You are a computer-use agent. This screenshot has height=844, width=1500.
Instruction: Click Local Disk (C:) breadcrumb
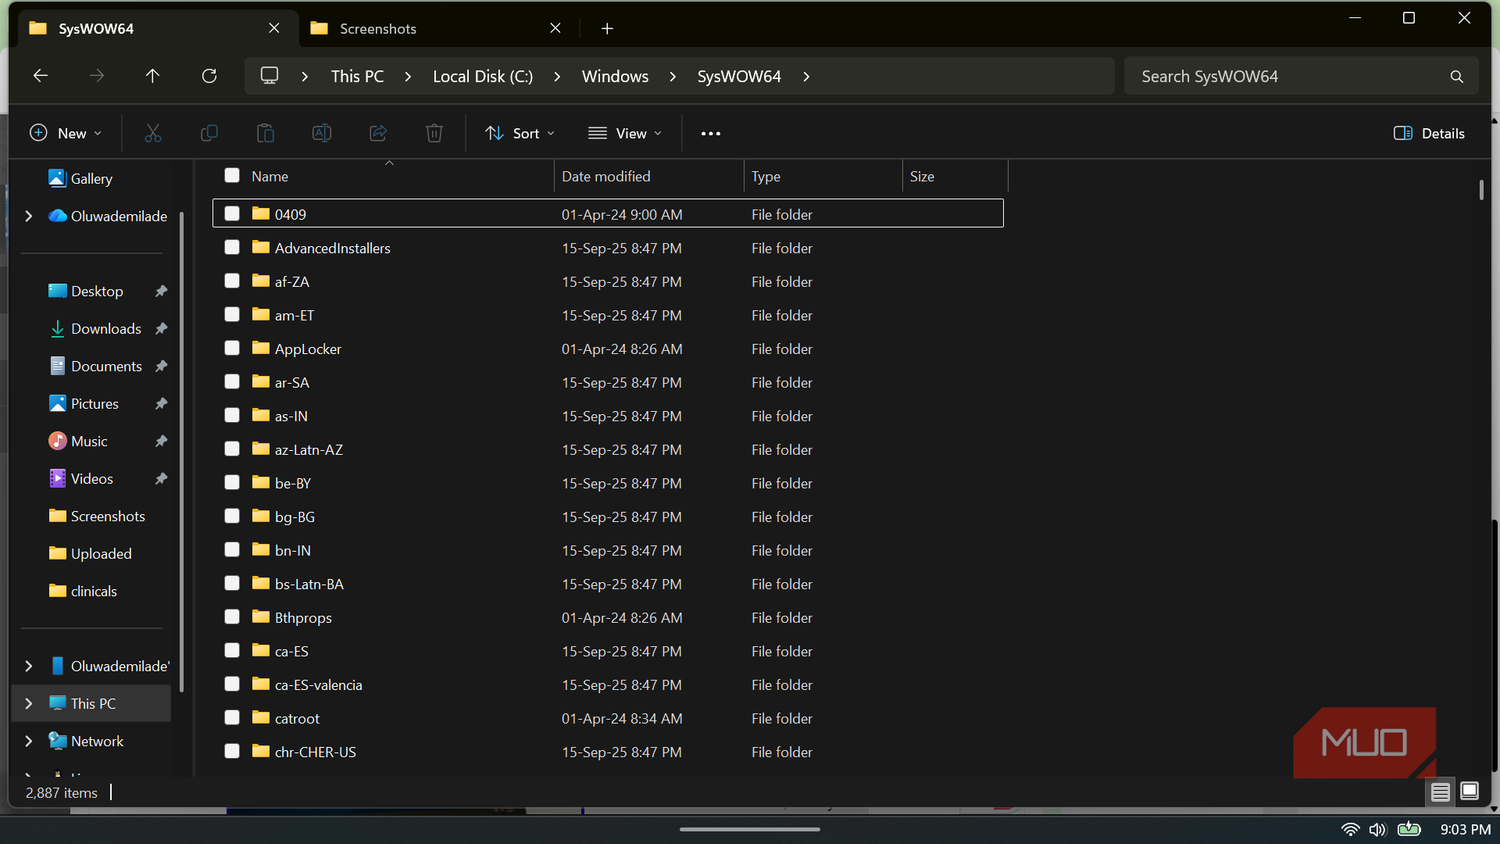[483, 77]
